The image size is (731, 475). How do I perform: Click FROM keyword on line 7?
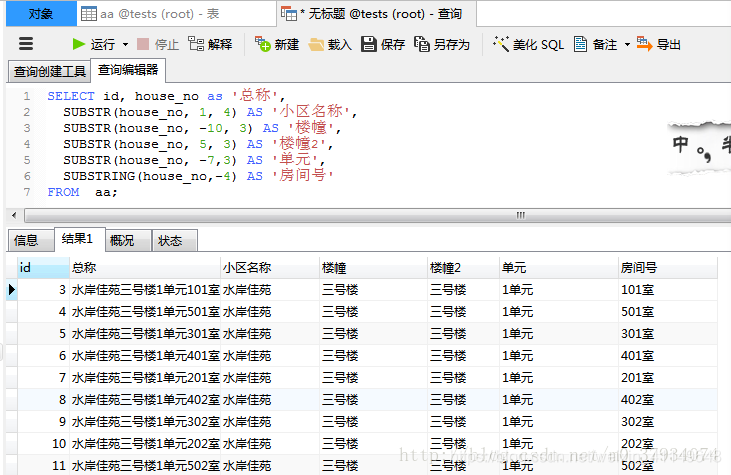[63, 192]
